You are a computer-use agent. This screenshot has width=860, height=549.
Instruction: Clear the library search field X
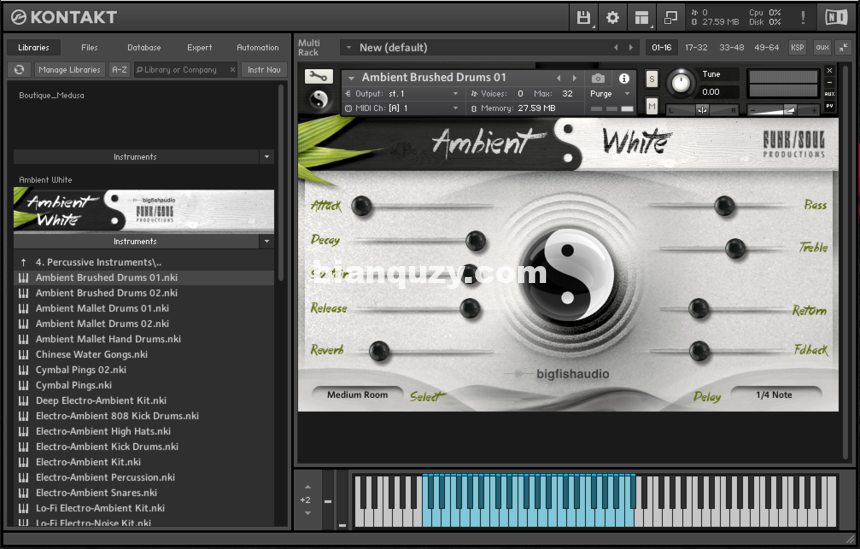pos(233,70)
